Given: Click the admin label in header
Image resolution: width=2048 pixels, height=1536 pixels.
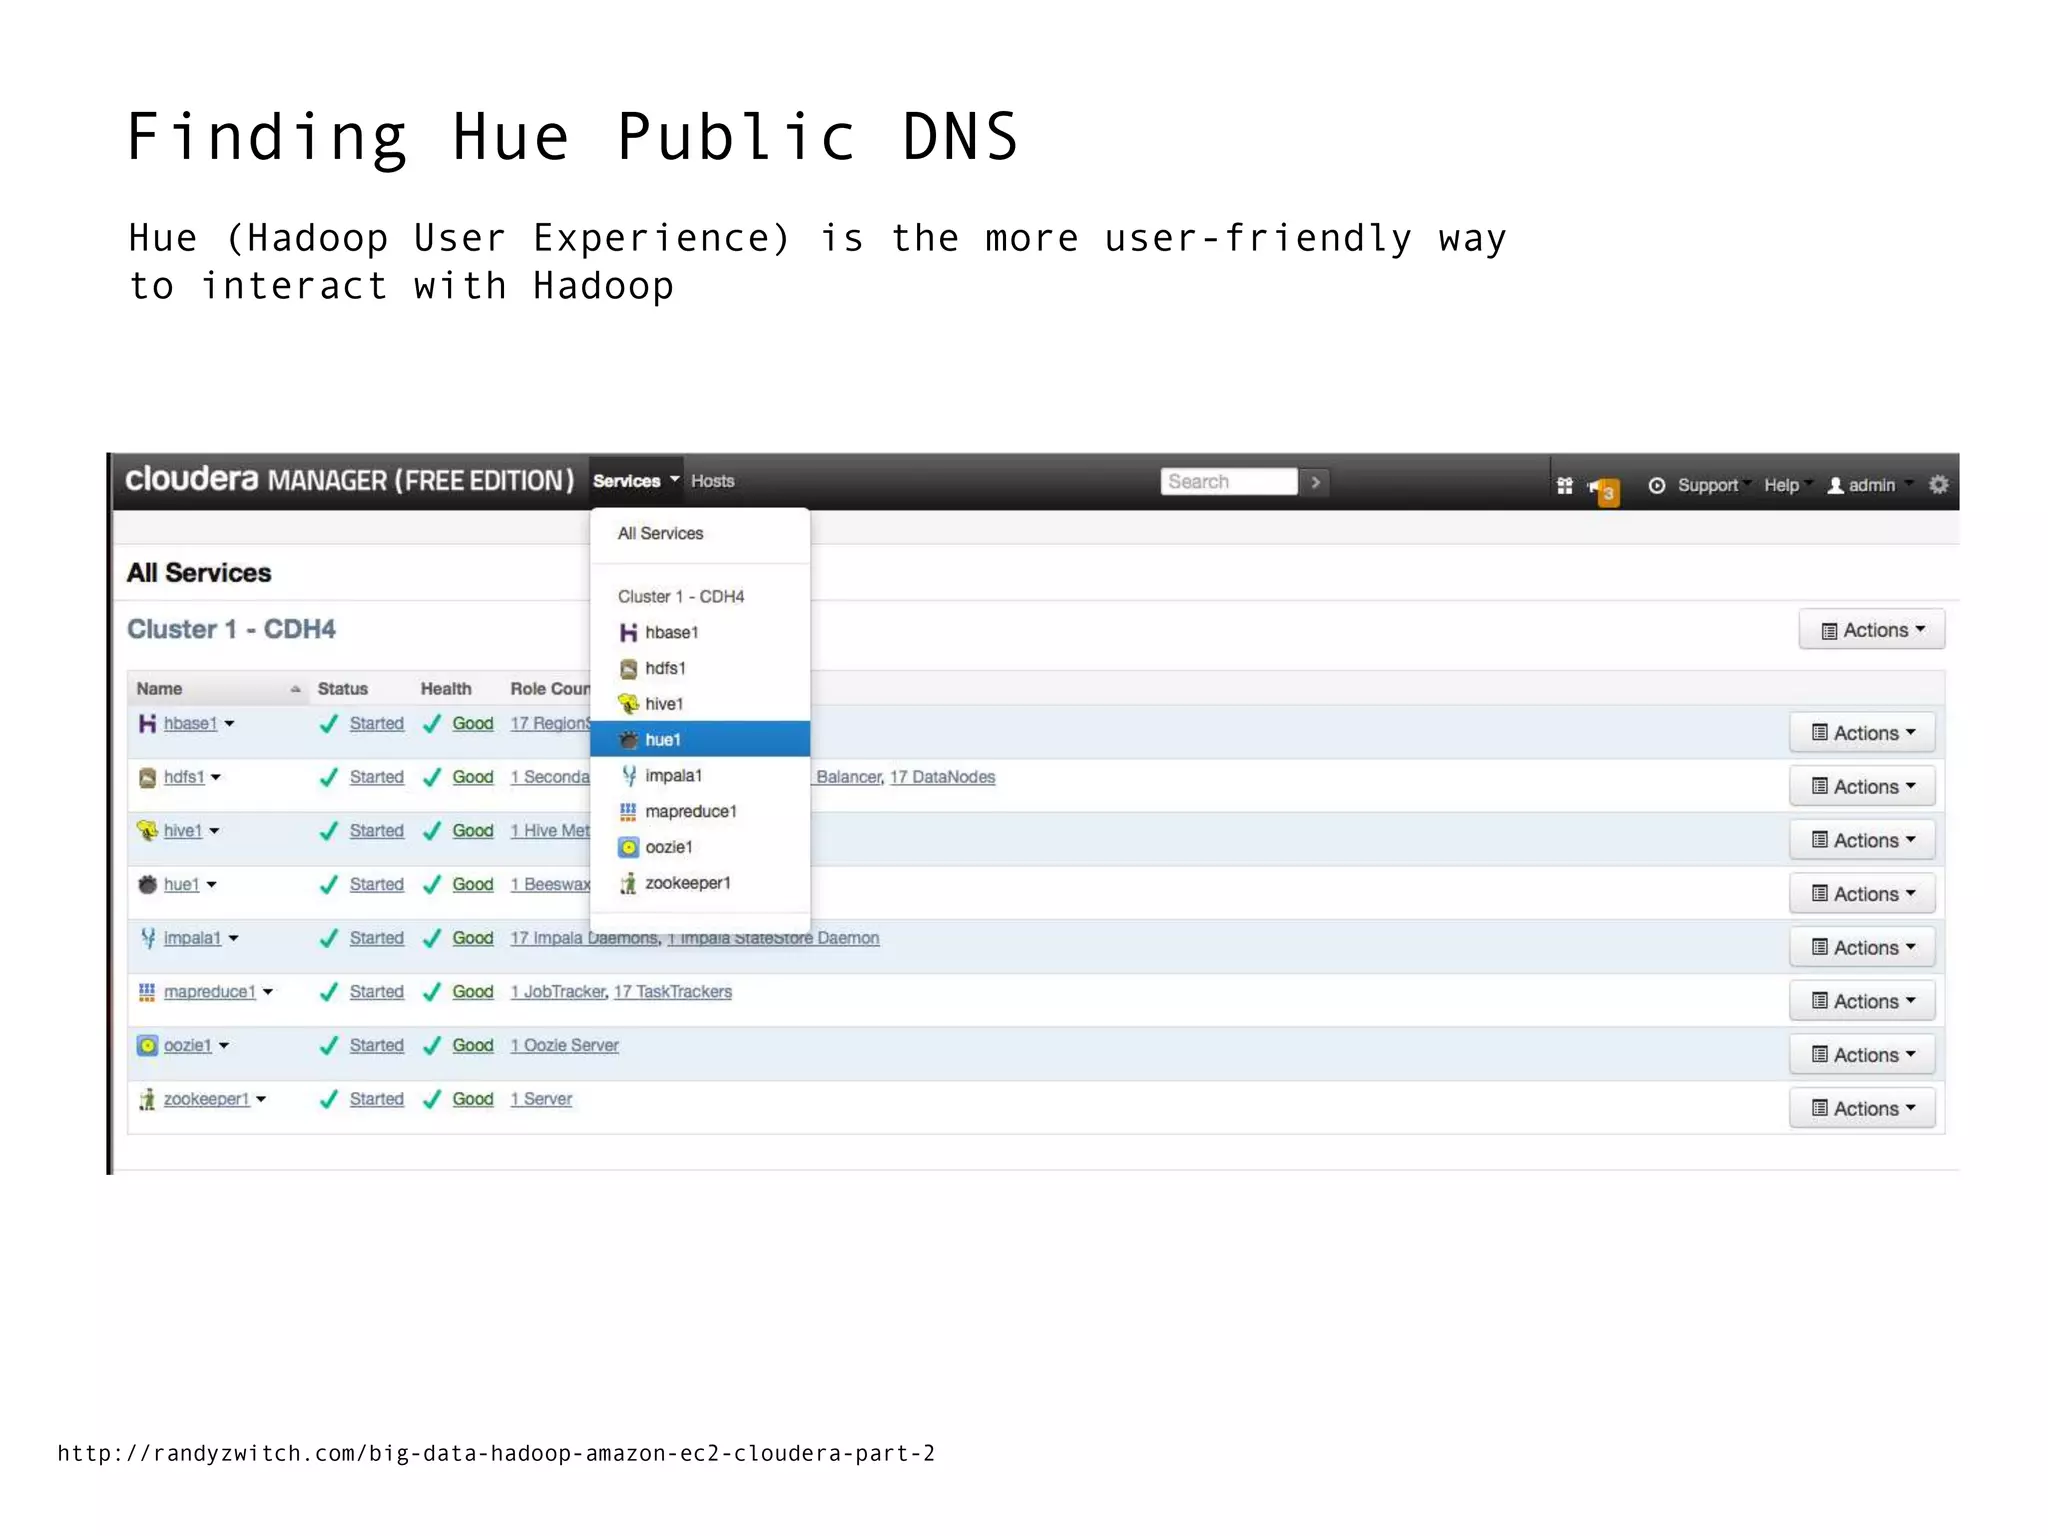Looking at the screenshot, I should 1871,485.
